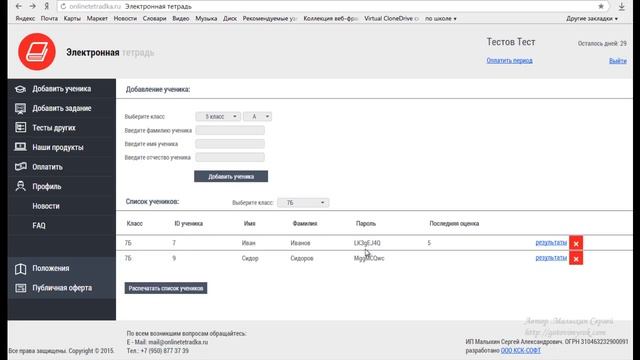
Task: Open the Диск bookmark
Action: coord(230,19)
